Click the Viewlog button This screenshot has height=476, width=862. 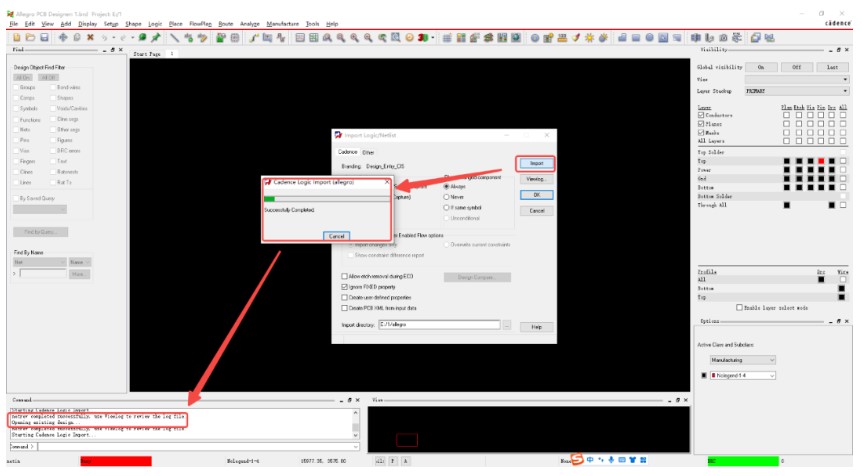(536, 179)
